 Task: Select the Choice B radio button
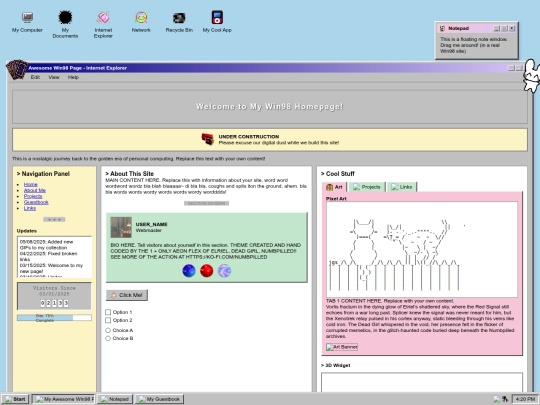click(108, 339)
